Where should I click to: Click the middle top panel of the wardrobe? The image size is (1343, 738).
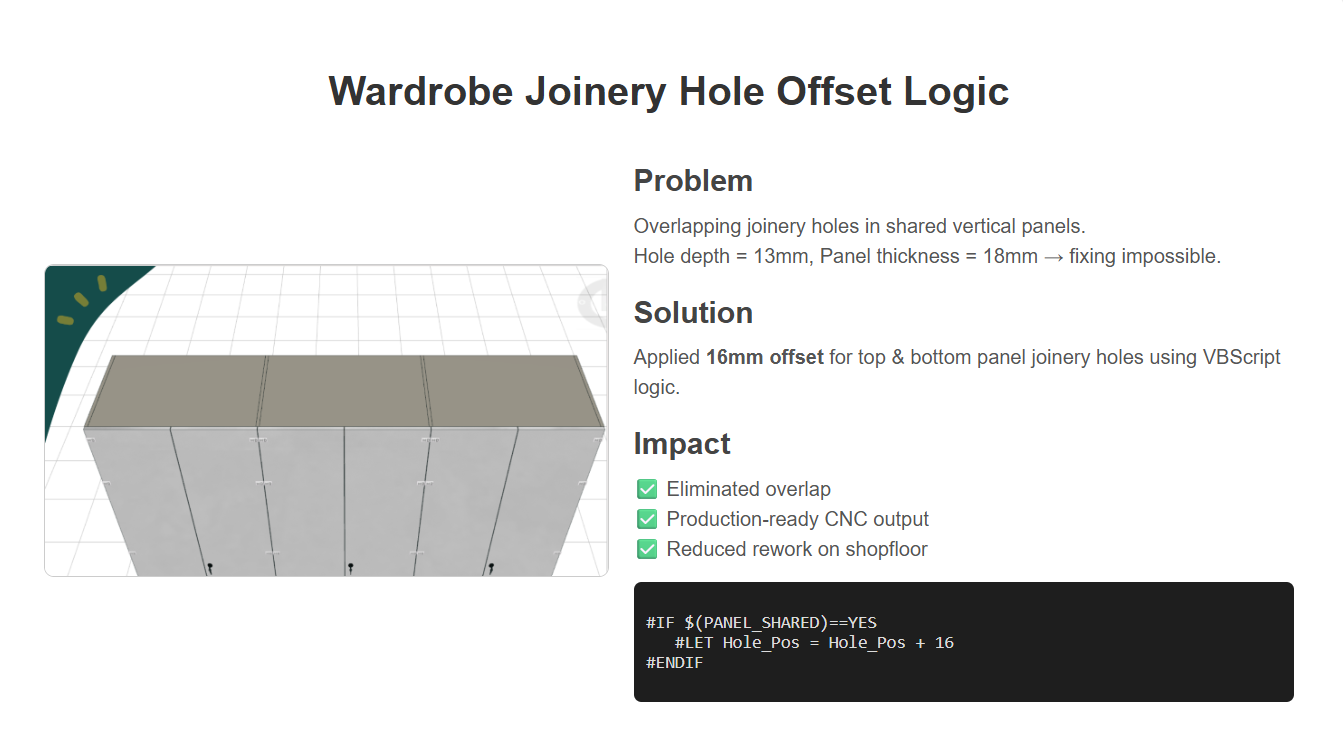click(x=345, y=390)
